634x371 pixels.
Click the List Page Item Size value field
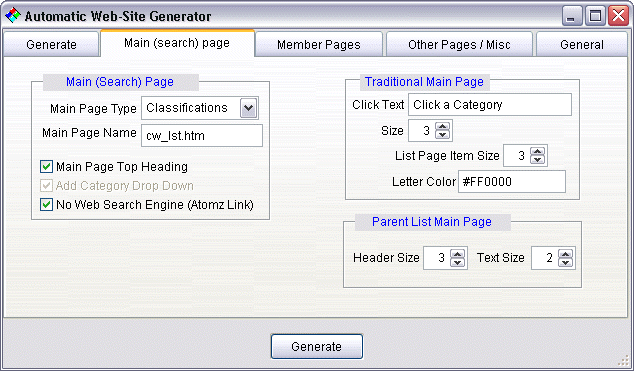coord(517,156)
